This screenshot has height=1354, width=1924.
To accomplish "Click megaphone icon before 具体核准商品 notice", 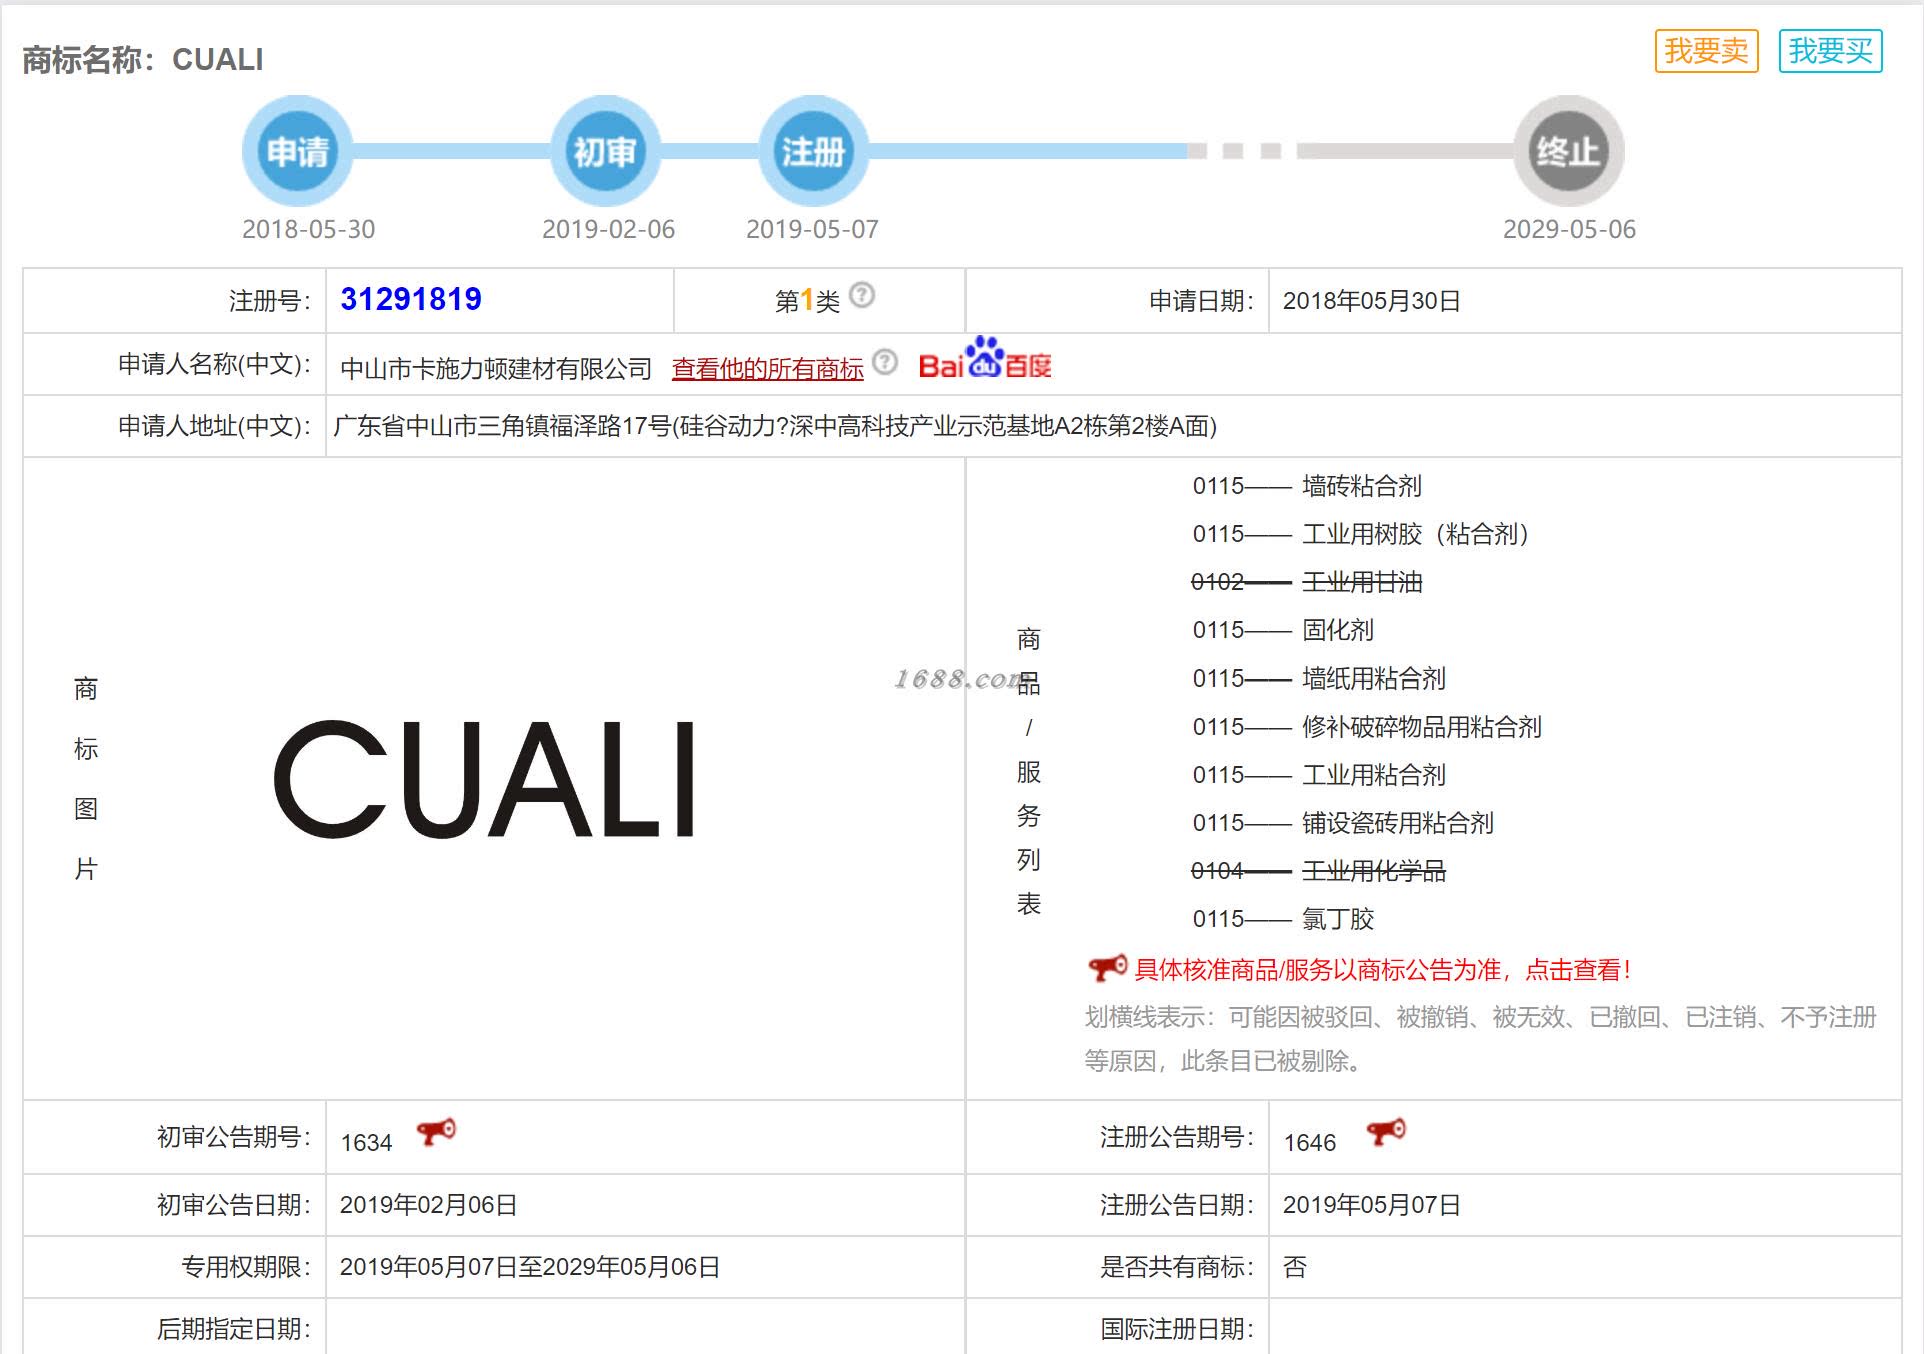I will click(1107, 968).
